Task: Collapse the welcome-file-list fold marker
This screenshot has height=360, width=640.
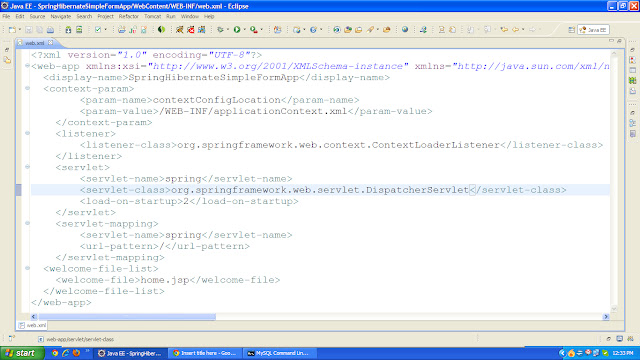Action: pos(27,268)
